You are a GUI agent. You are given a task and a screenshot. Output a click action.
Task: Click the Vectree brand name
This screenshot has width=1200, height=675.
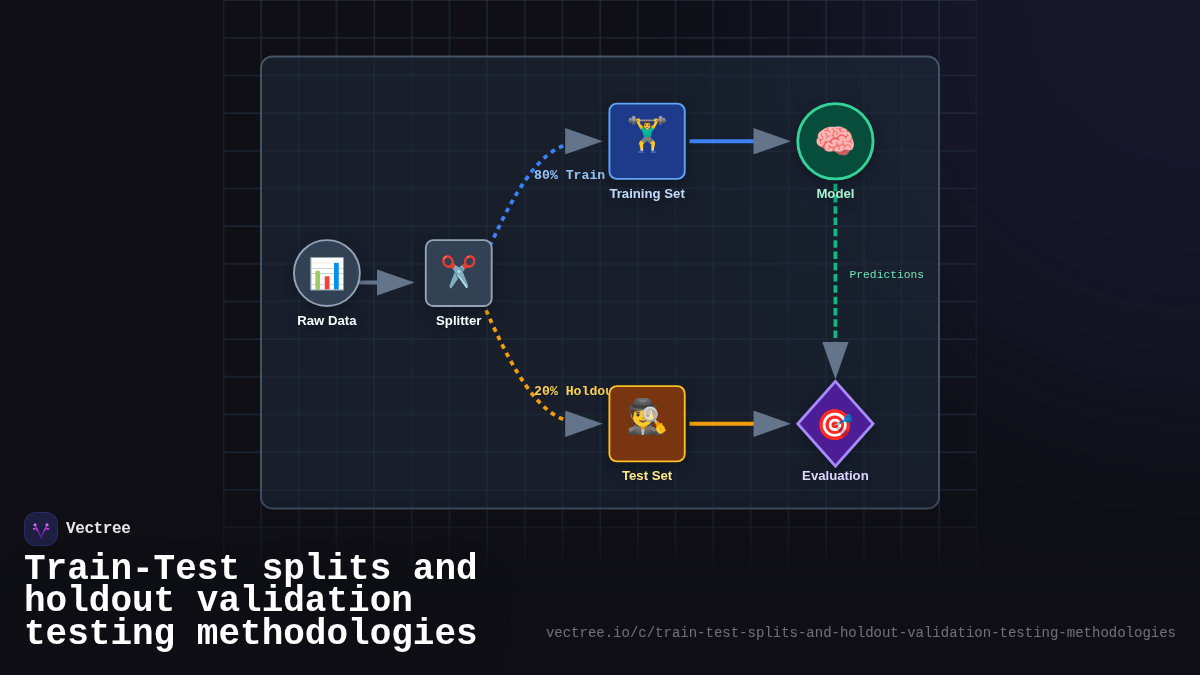[x=98, y=529]
